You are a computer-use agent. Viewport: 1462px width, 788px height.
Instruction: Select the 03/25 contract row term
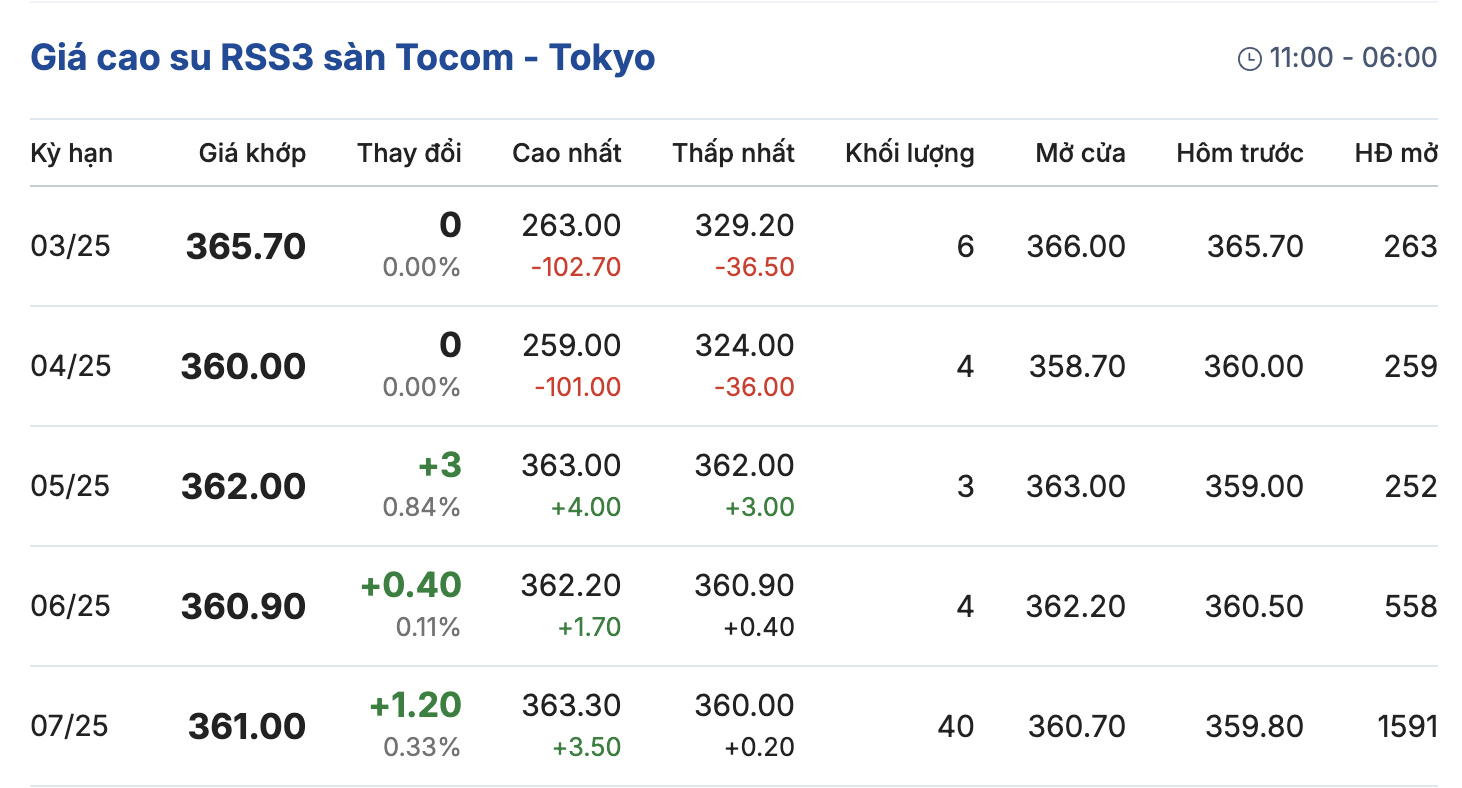(x=71, y=246)
